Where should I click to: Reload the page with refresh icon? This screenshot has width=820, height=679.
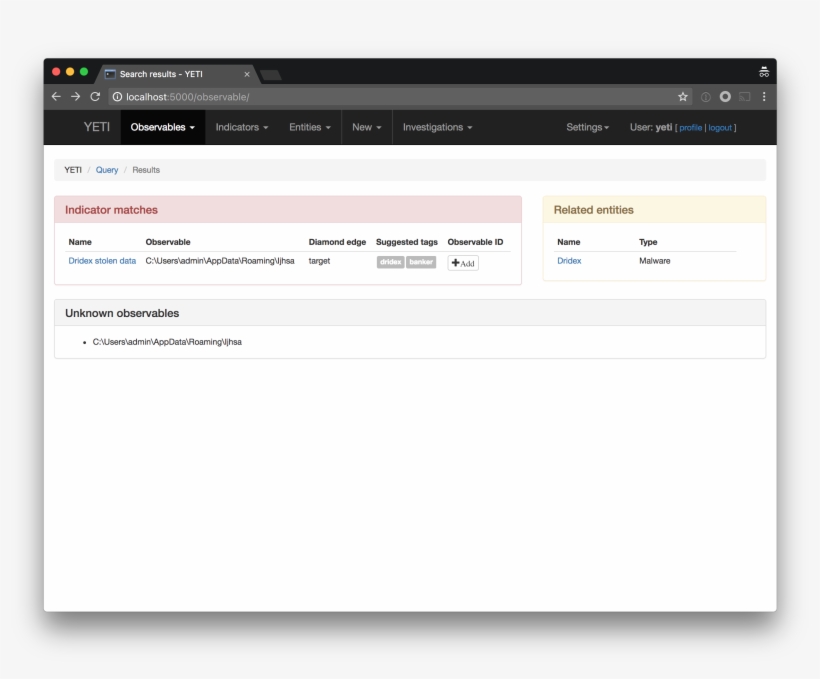(x=95, y=97)
